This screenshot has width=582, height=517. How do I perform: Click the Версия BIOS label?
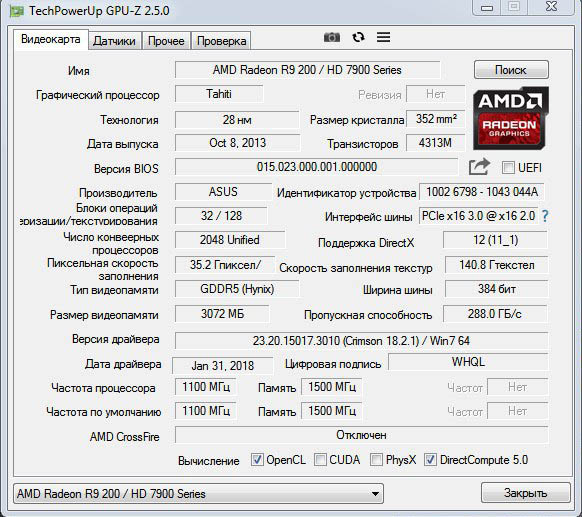[126, 169]
